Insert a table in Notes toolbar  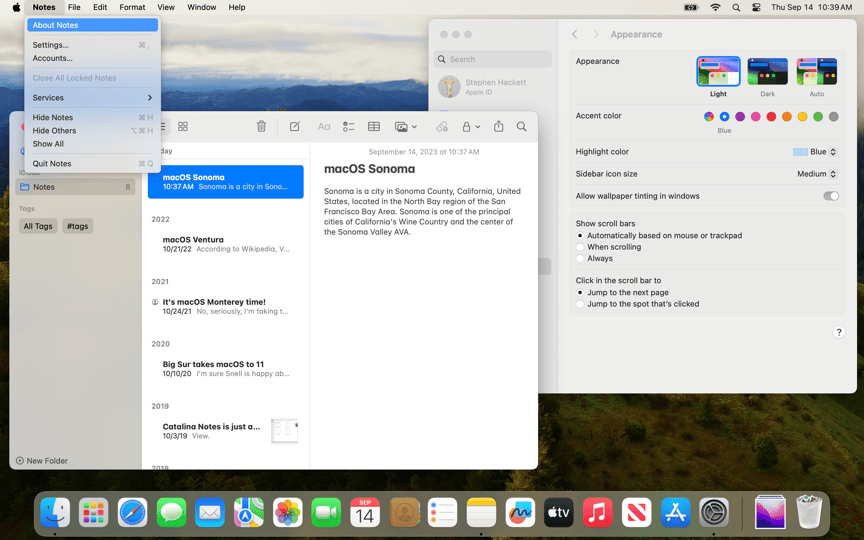374,127
